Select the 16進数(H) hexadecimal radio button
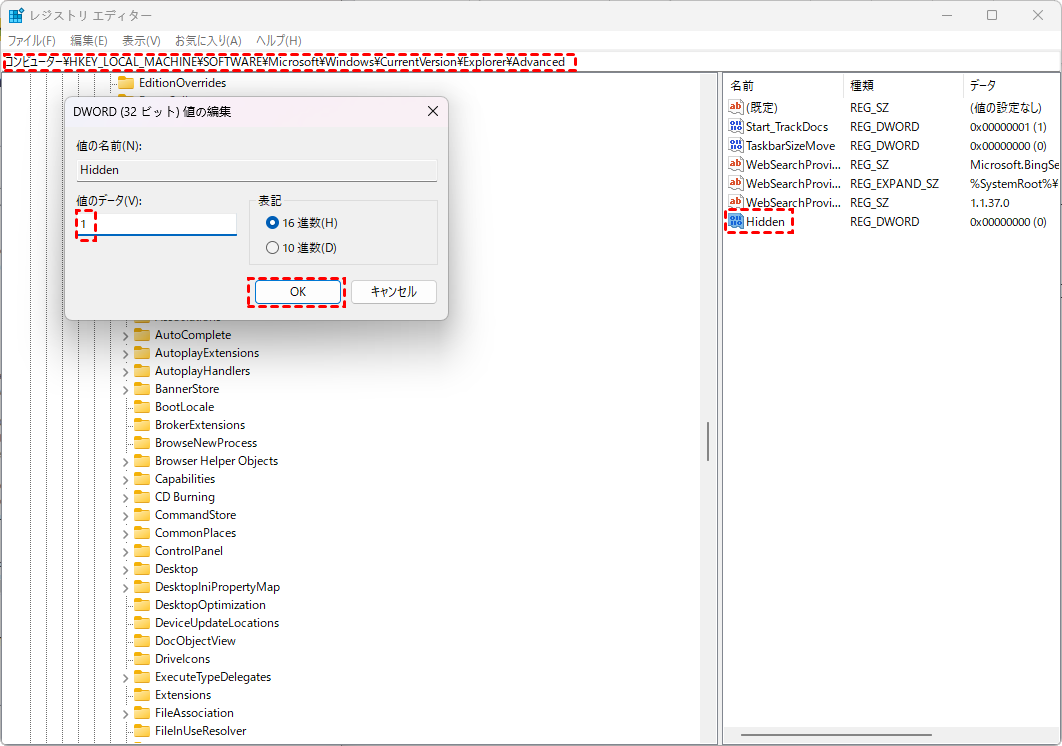 tap(272, 223)
